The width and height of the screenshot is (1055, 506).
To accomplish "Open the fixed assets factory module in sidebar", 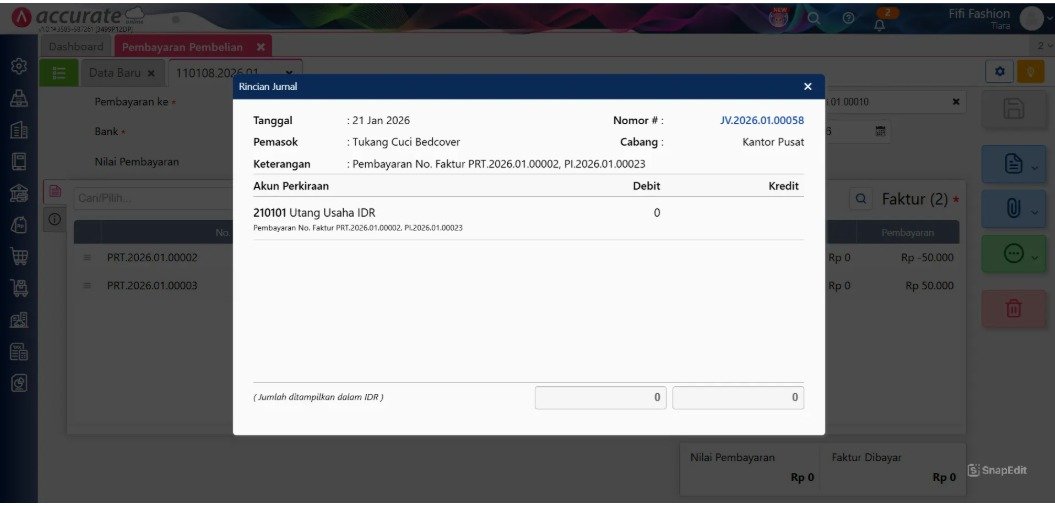I will pos(20,320).
